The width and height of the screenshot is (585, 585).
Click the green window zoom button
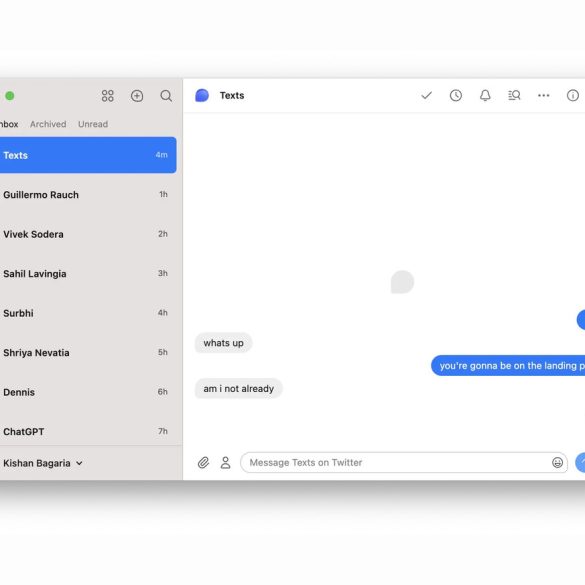(x=10, y=96)
